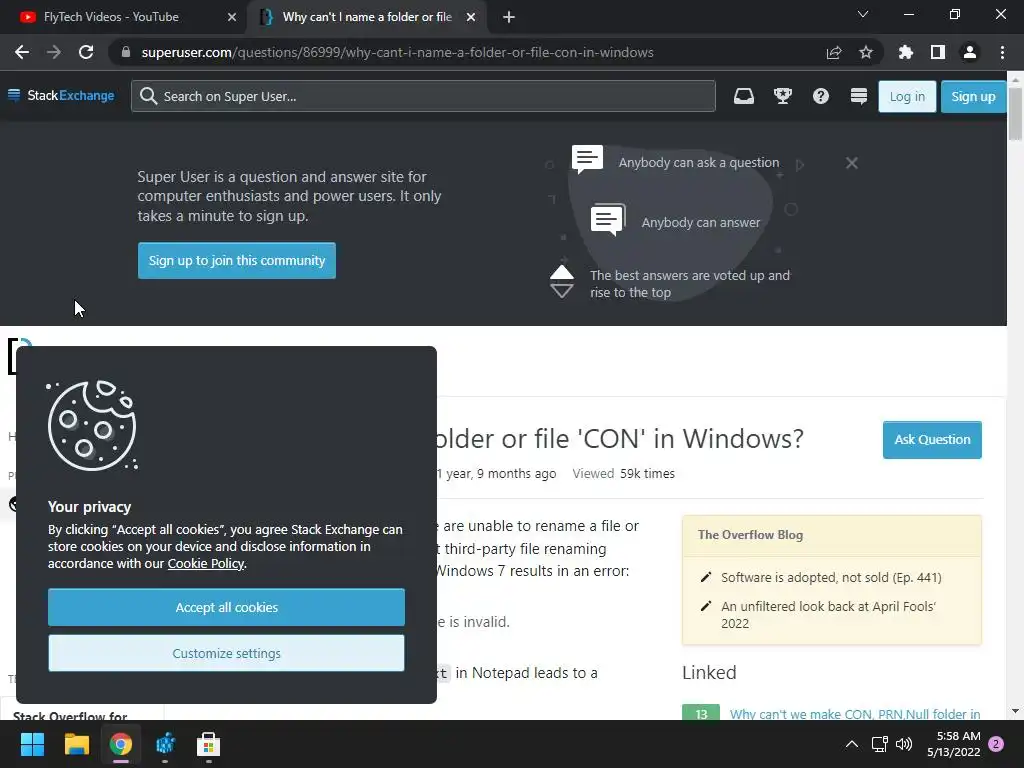This screenshot has height=768, width=1024.
Task: Open the network display tray icon
Action: (879, 744)
